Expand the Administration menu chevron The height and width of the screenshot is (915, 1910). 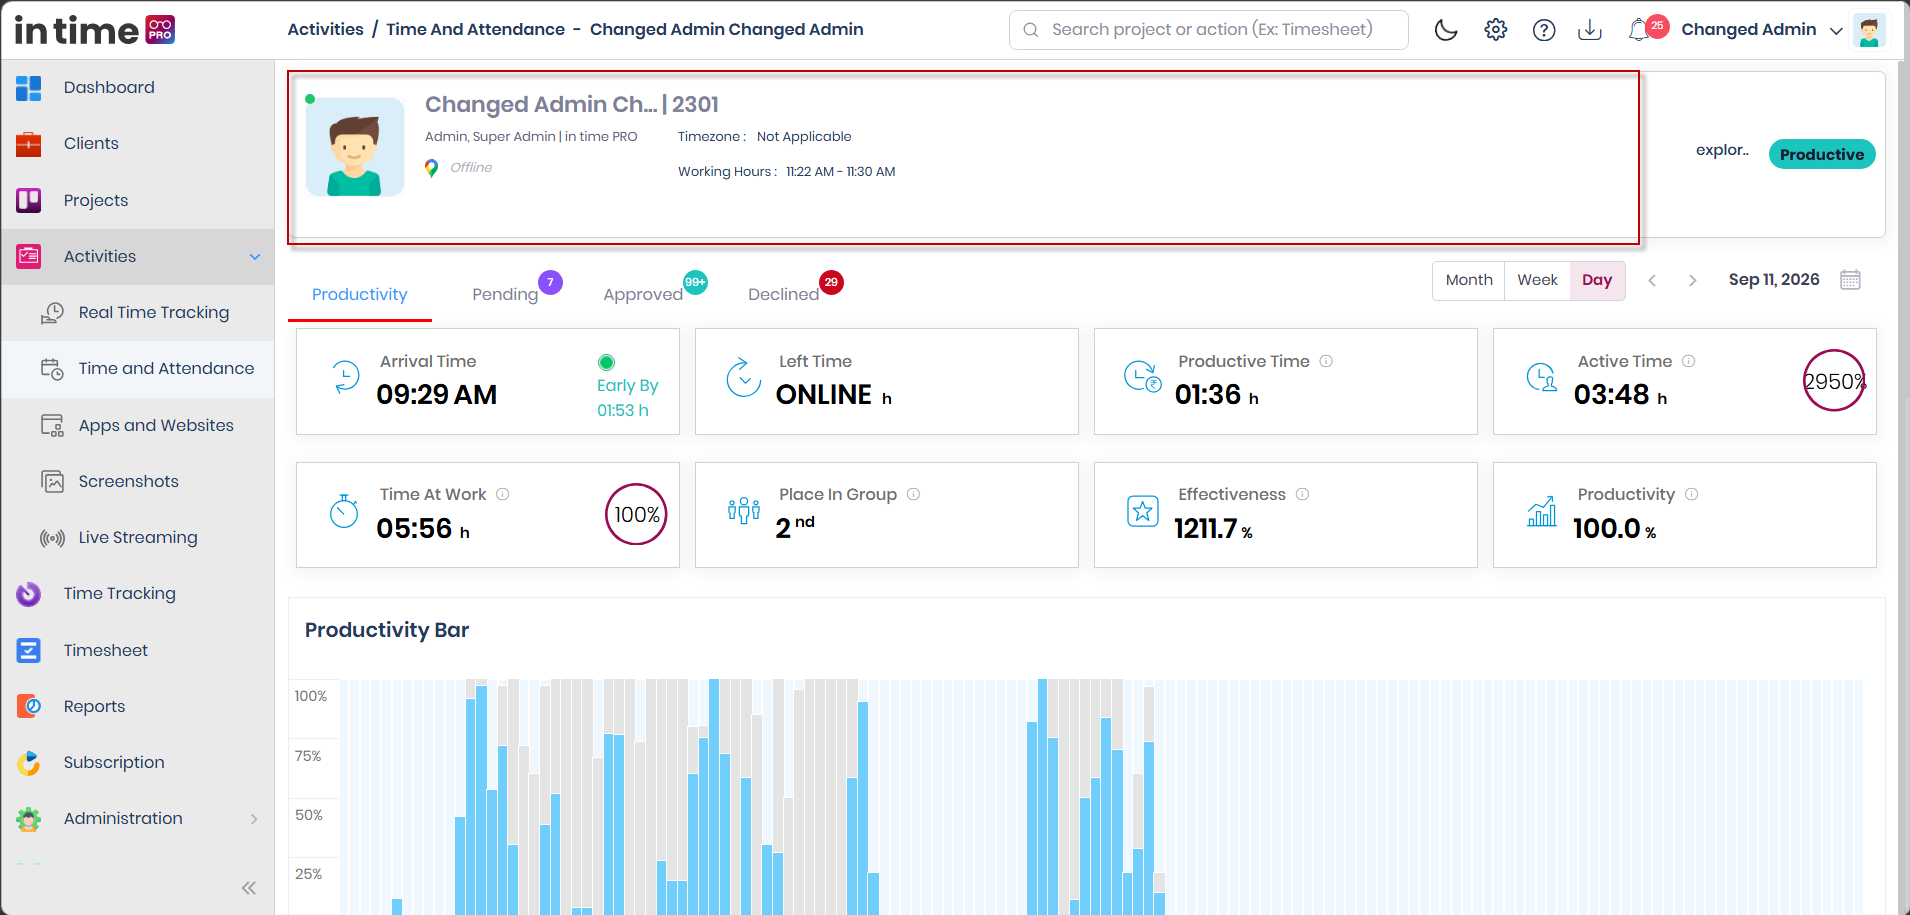pos(254,819)
